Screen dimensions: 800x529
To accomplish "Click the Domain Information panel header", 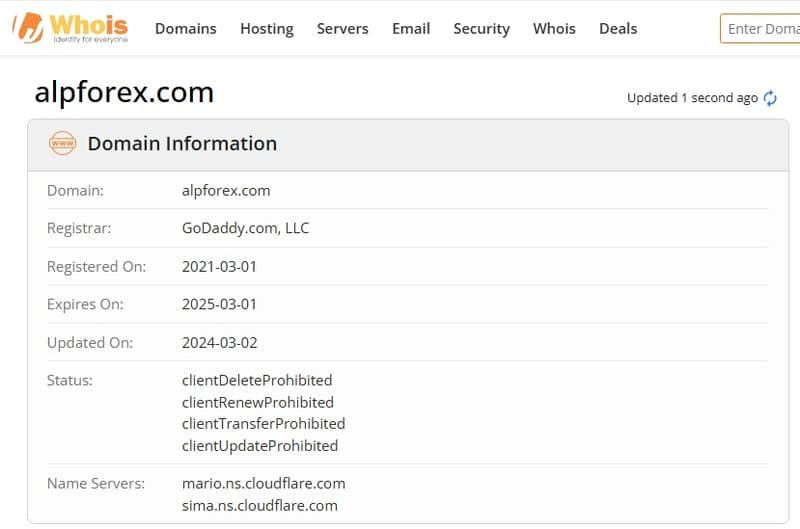I will (x=182, y=144).
